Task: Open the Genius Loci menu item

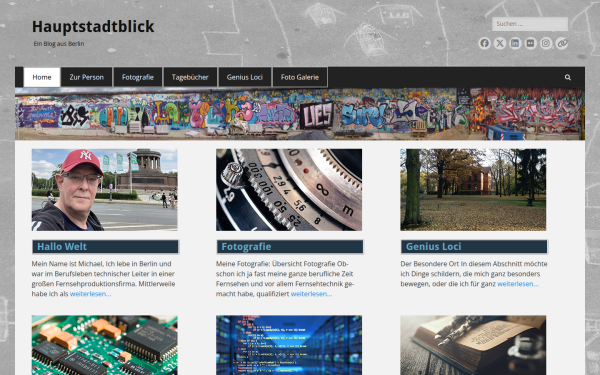Action: pyautogui.click(x=245, y=77)
